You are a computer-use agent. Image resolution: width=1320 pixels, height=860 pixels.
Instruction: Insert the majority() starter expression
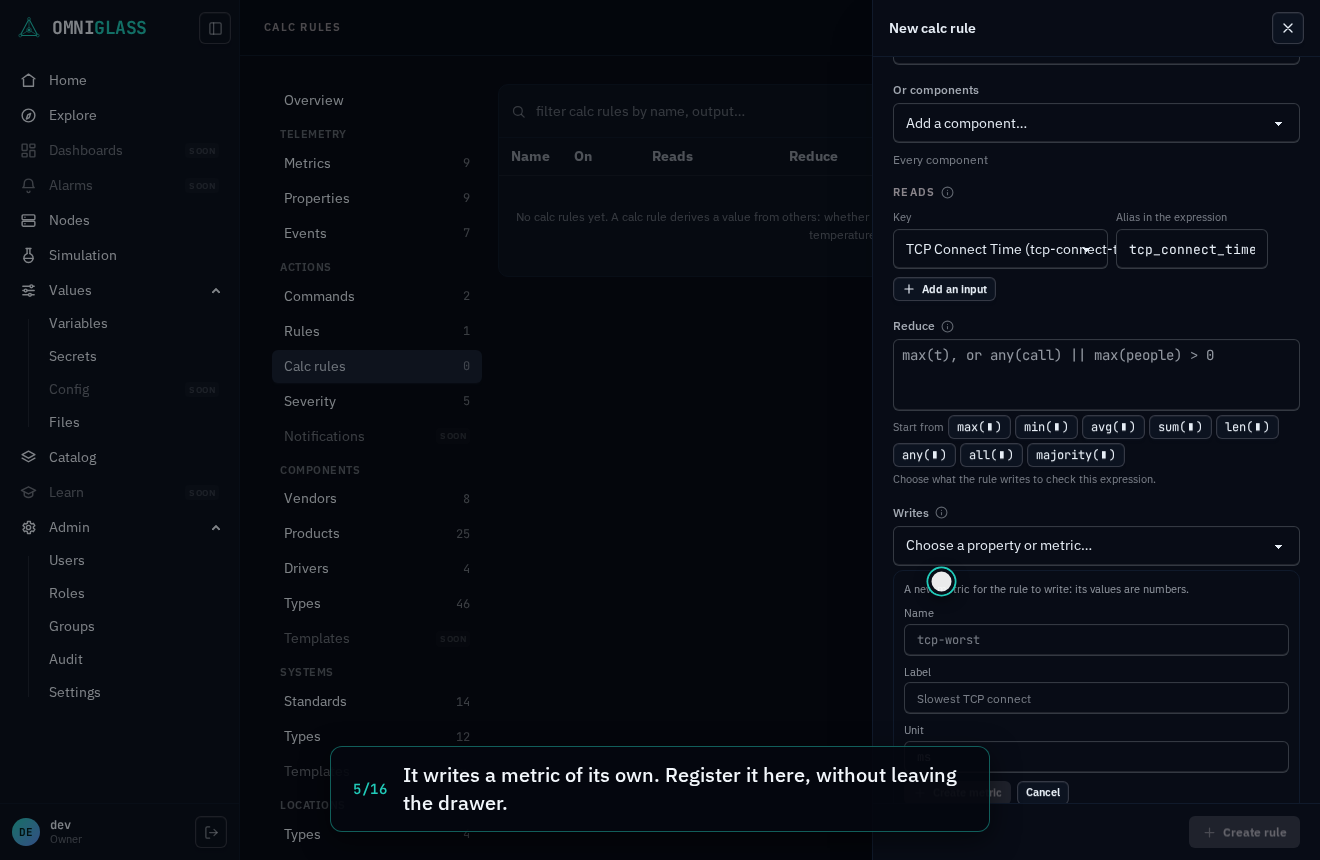pos(1076,455)
